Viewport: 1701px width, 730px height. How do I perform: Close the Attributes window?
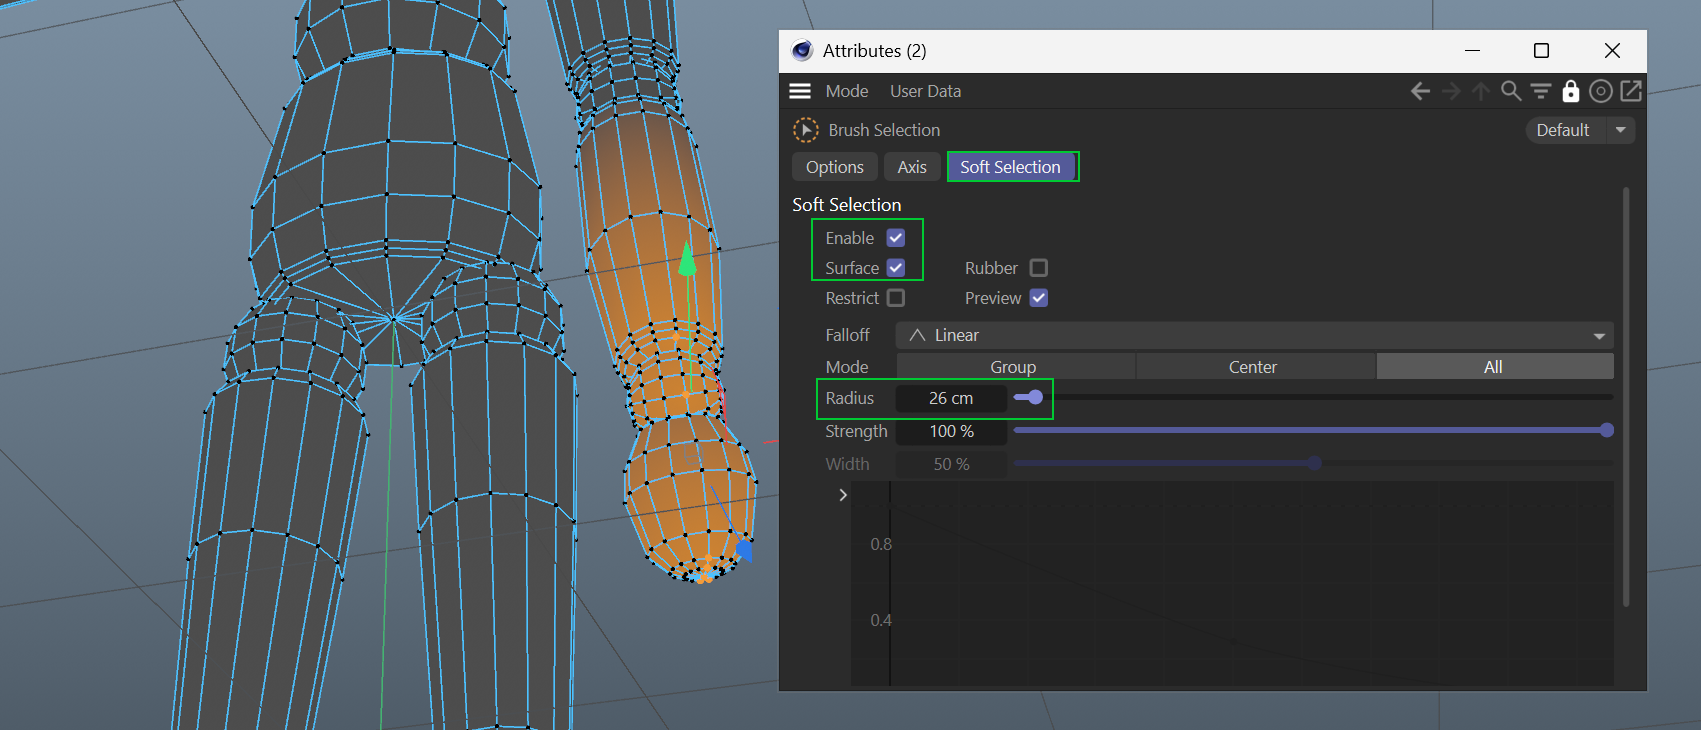(1612, 51)
